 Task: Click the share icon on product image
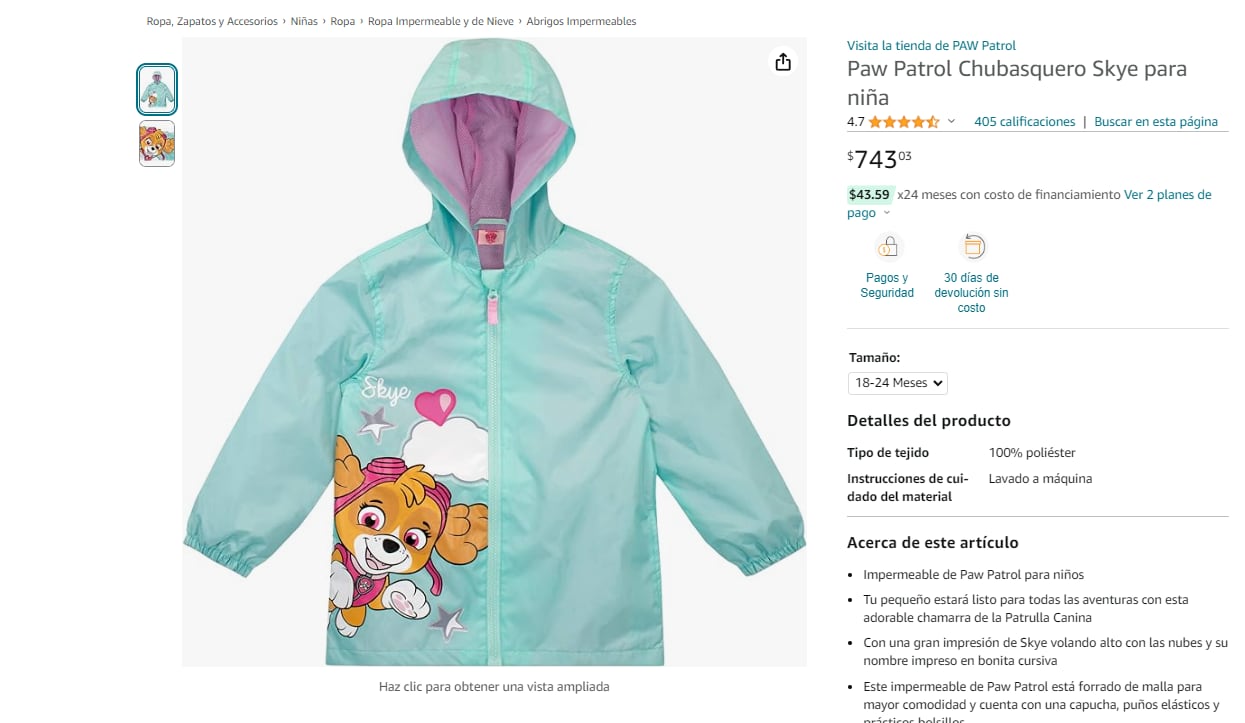click(x=783, y=62)
